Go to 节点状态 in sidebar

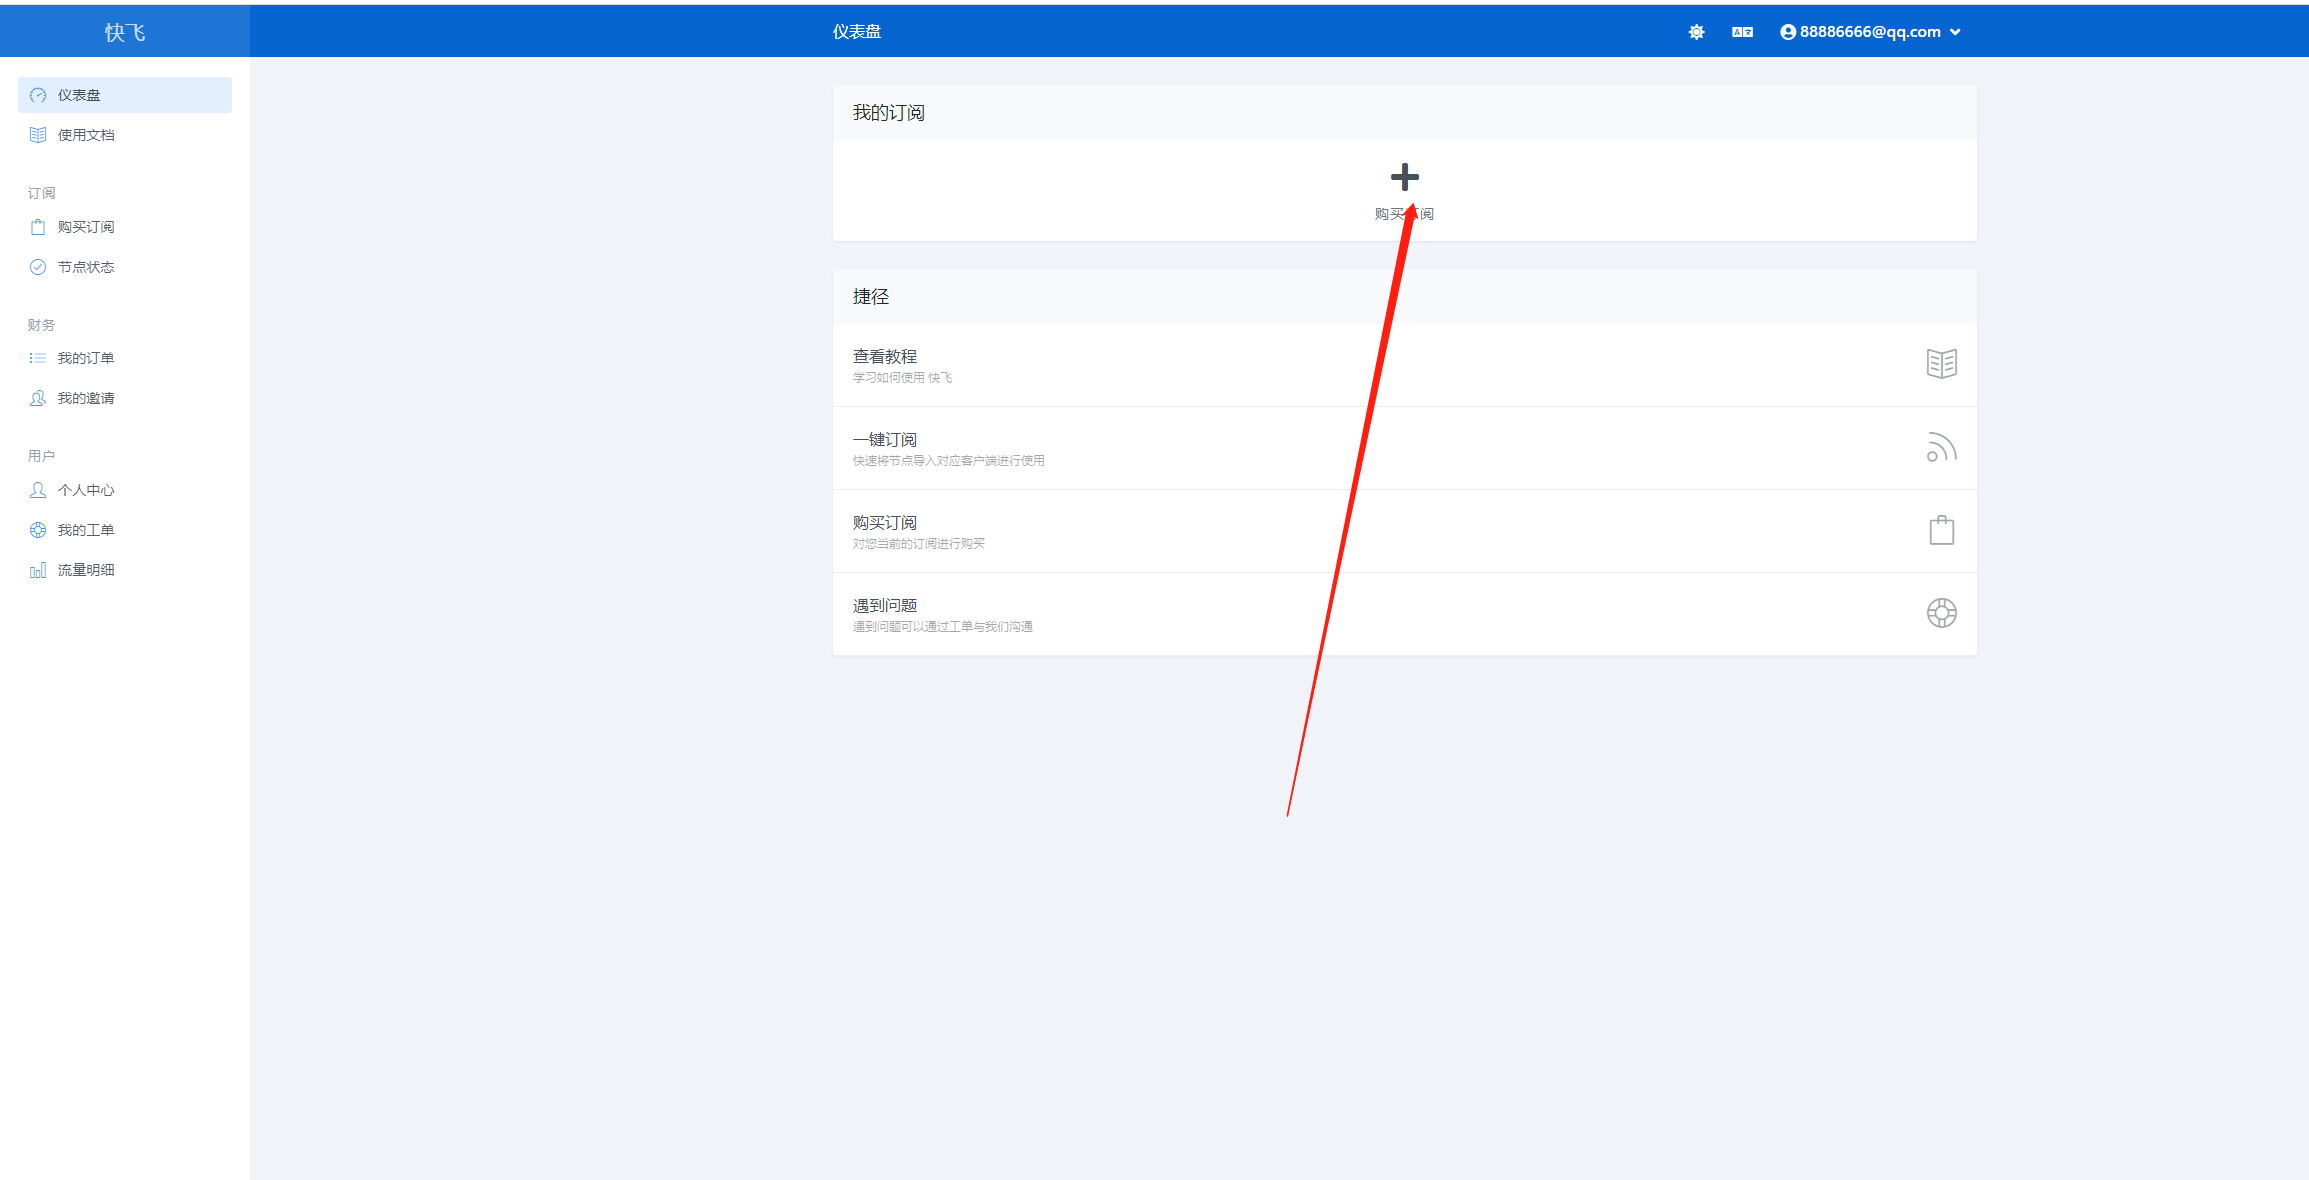point(86,267)
